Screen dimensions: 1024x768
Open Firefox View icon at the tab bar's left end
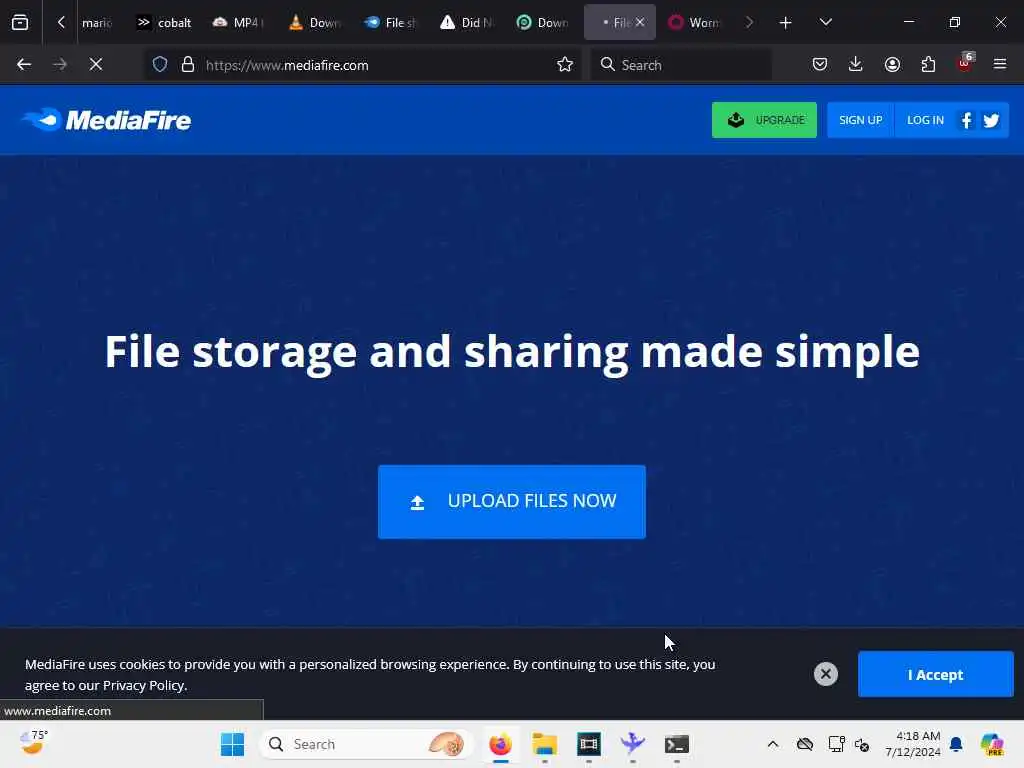pyautogui.click(x=20, y=23)
